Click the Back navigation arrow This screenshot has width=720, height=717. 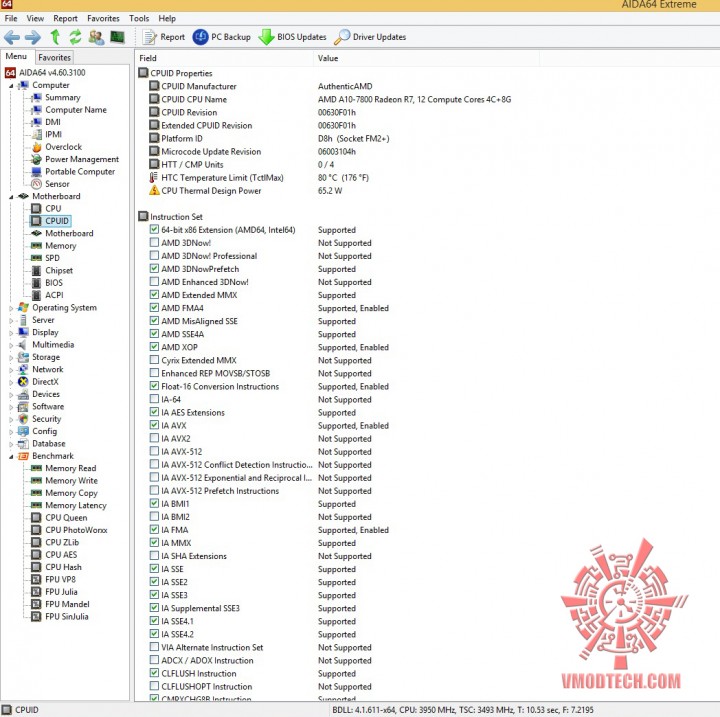pyautogui.click(x=11, y=37)
